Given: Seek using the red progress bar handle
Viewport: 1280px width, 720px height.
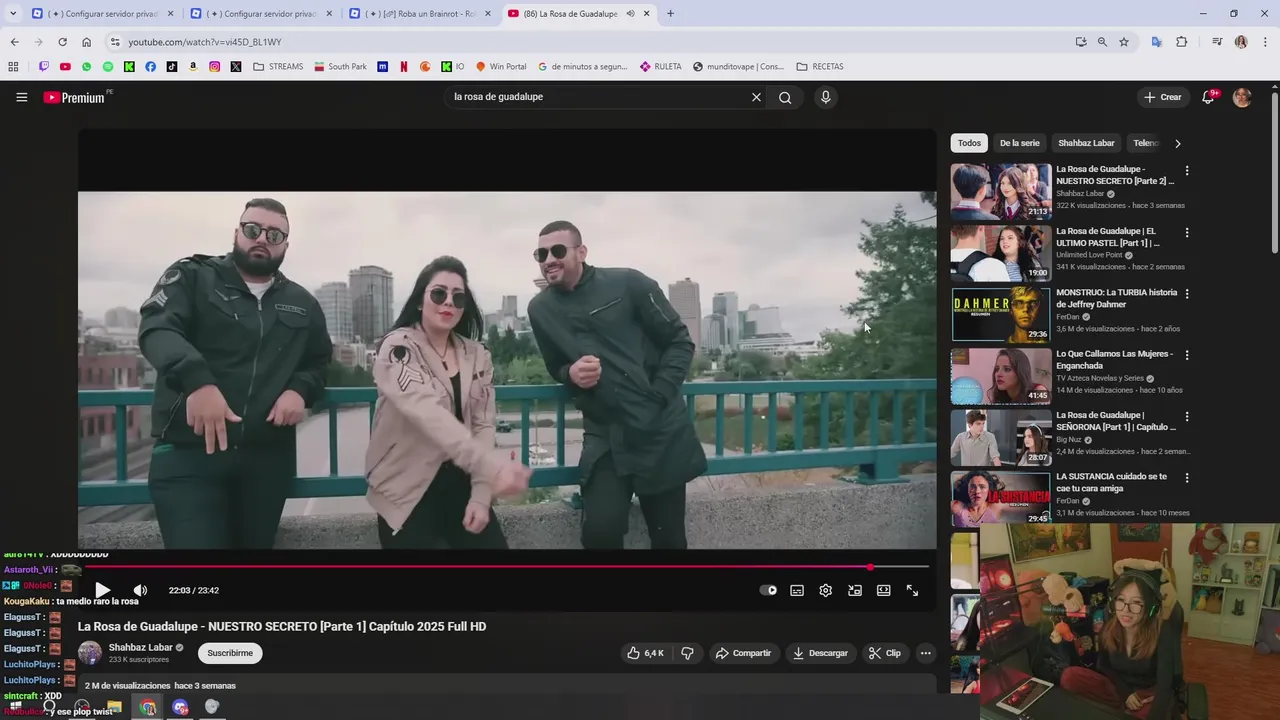Looking at the screenshot, I should (x=870, y=567).
